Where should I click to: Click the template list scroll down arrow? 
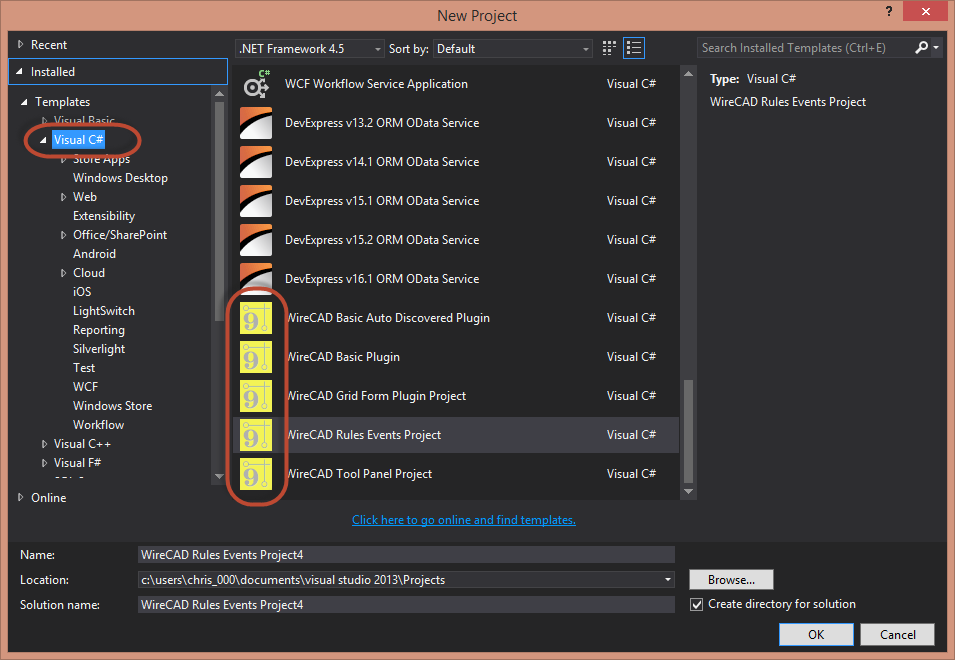coord(688,491)
